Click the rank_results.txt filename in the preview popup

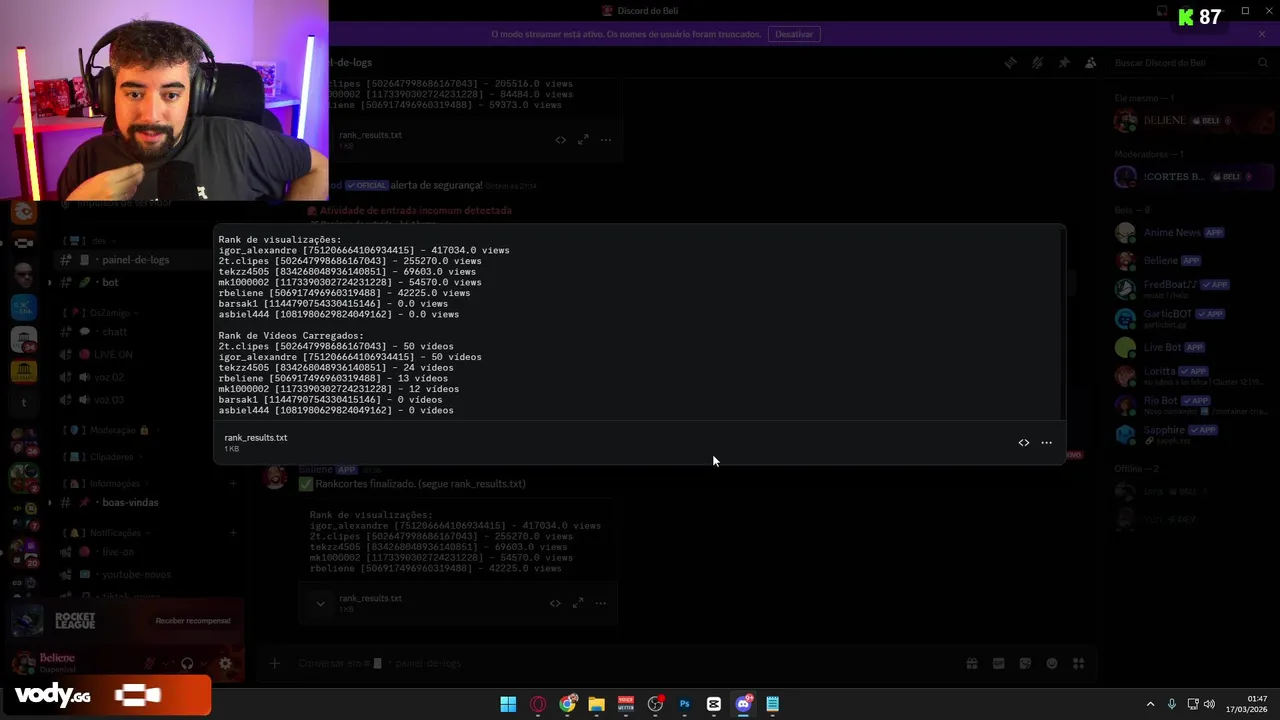click(x=256, y=438)
